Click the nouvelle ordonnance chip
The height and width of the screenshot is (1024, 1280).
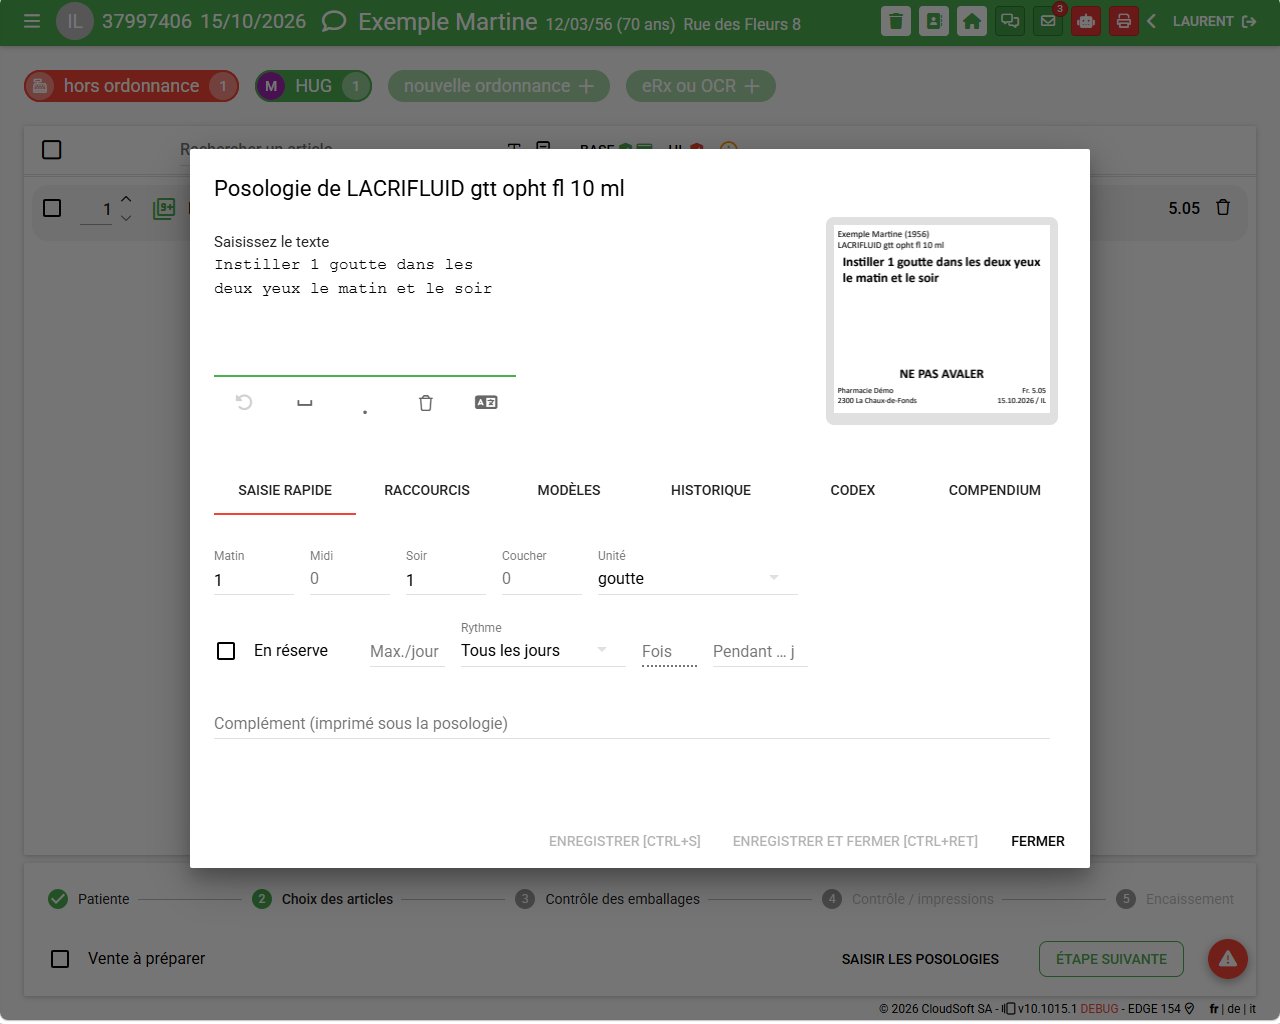tap(499, 86)
